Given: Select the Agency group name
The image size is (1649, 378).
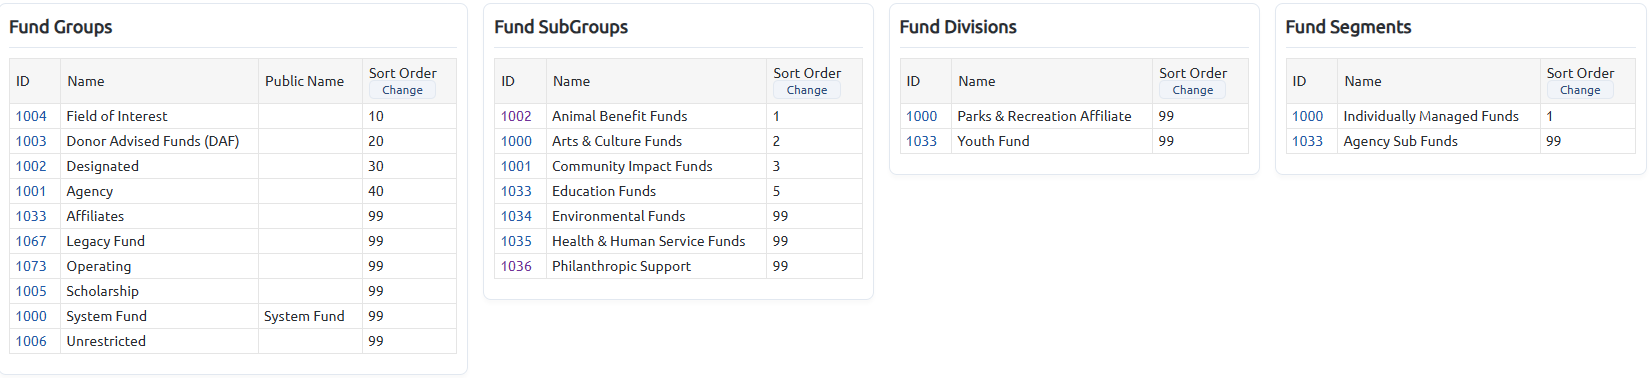Looking at the screenshot, I should [90, 191].
